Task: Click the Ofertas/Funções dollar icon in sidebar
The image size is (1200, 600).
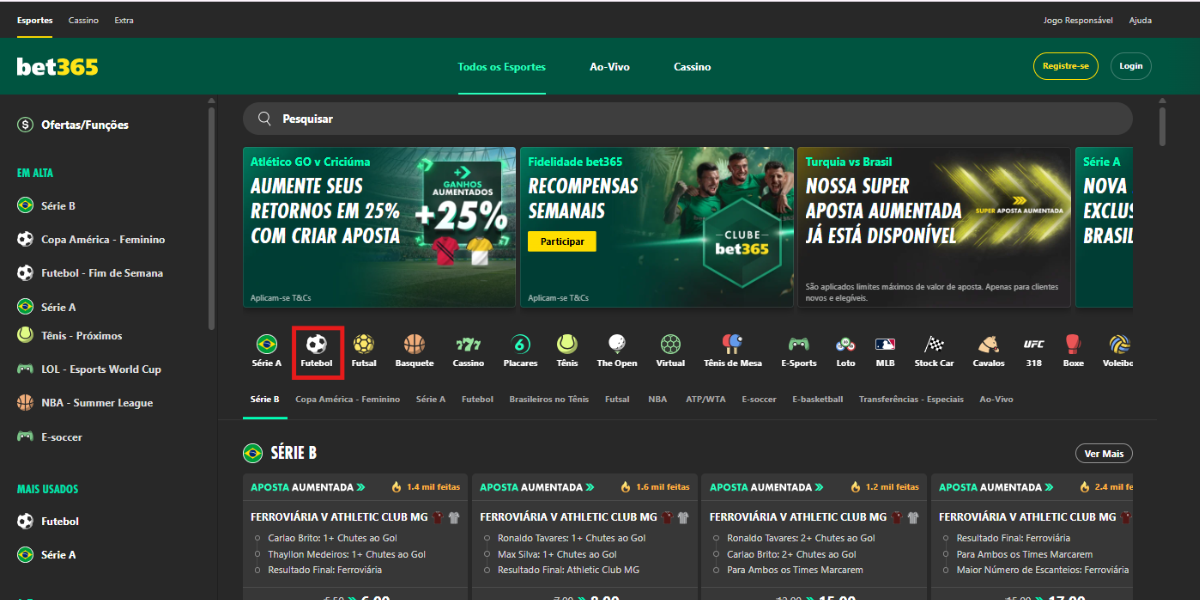Action: click(25, 125)
